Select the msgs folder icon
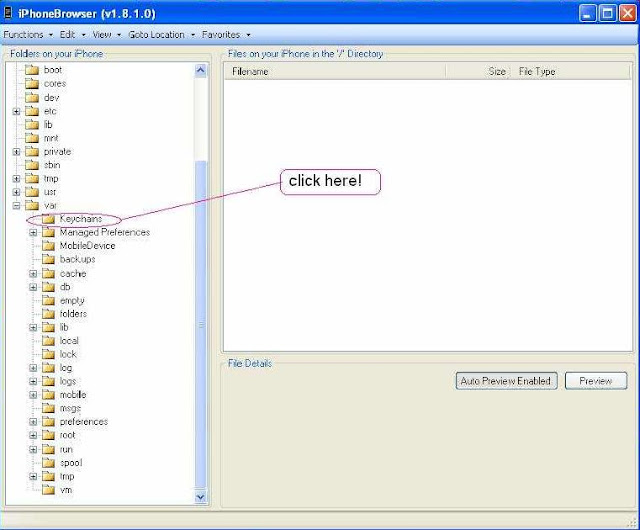640x530 pixels. tap(49, 408)
